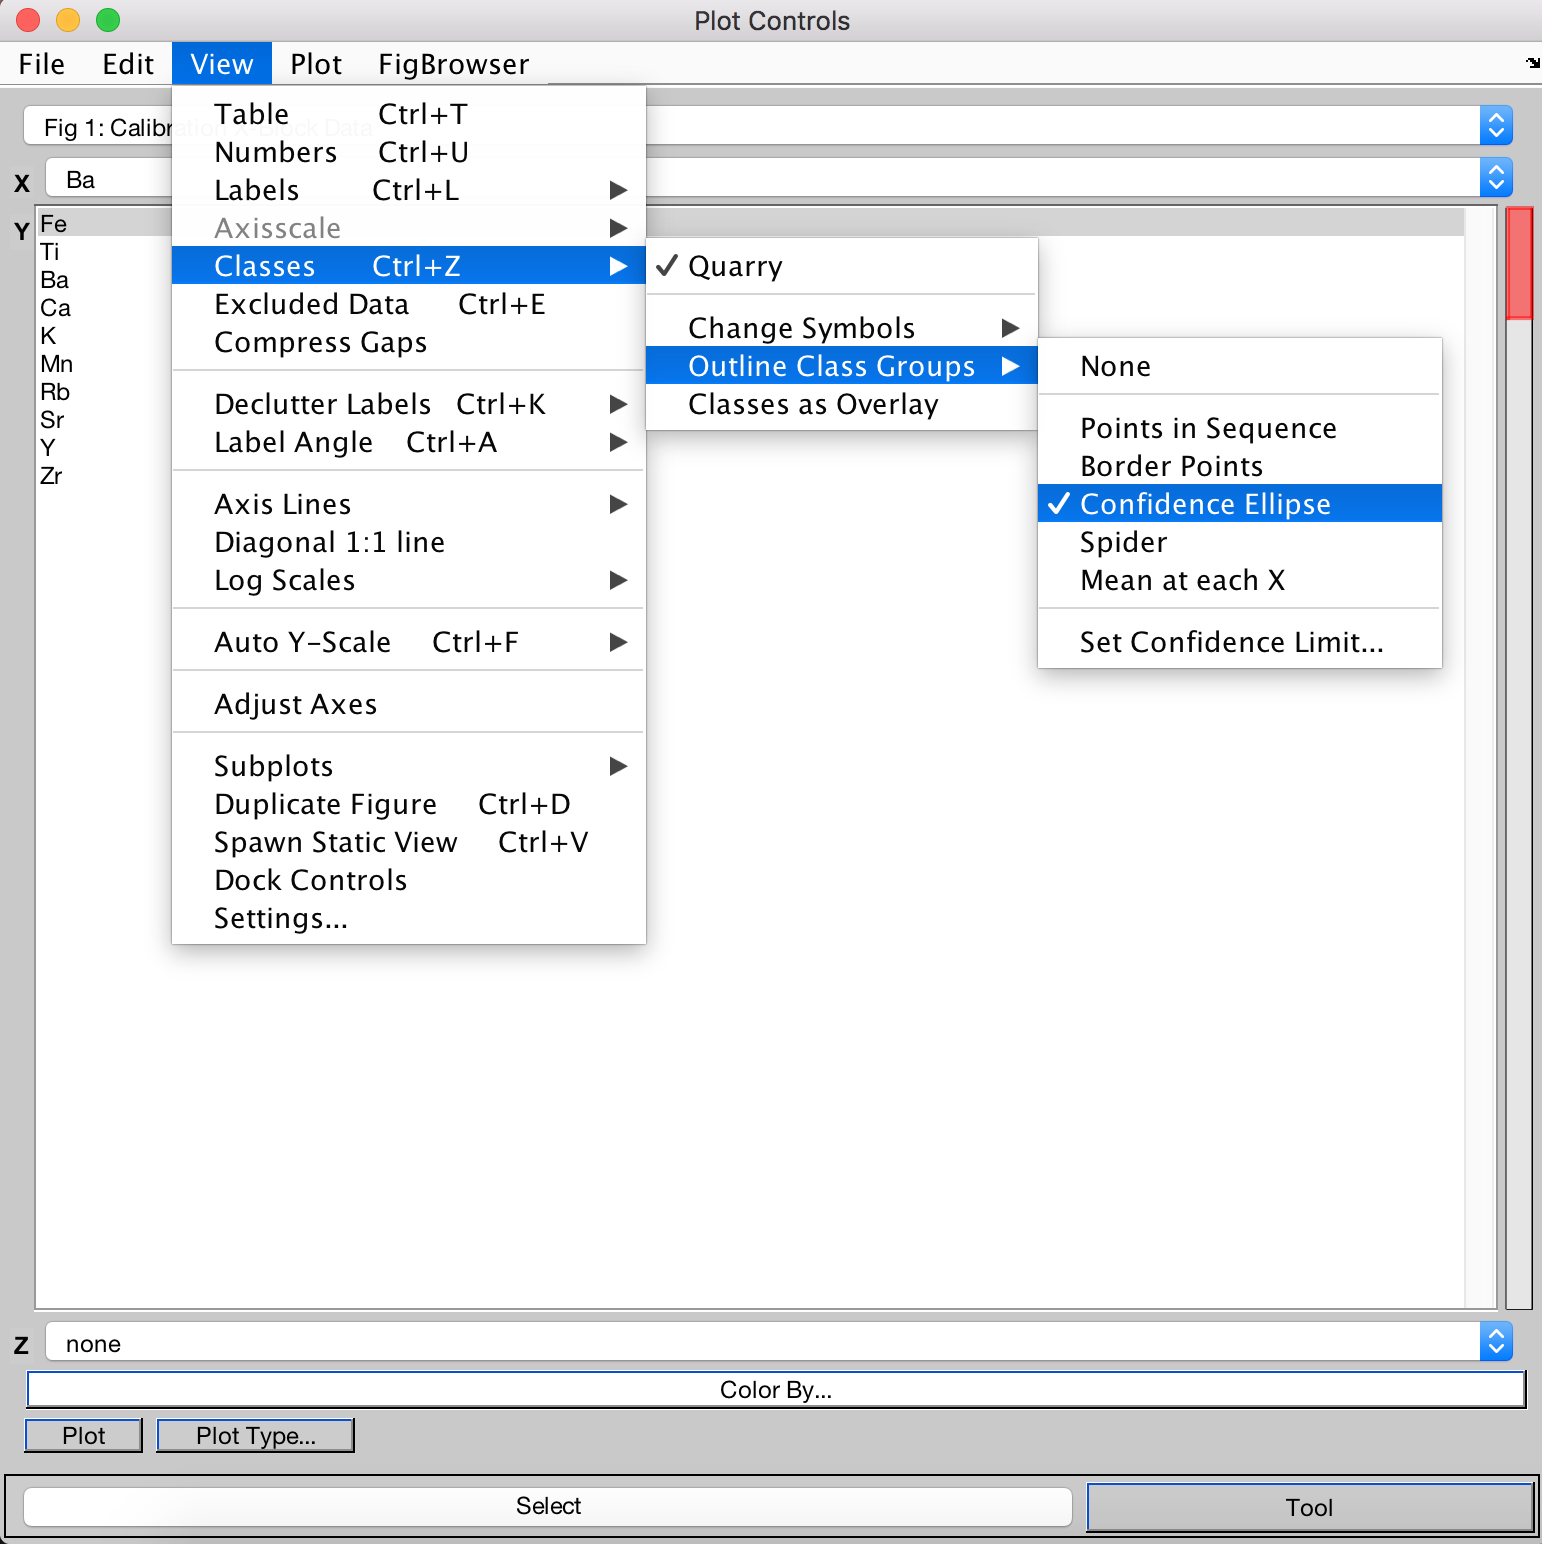Screen dimensions: 1542x1544
Task: Toggle the Quarry class checkmark
Action: pyautogui.click(x=735, y=267)
